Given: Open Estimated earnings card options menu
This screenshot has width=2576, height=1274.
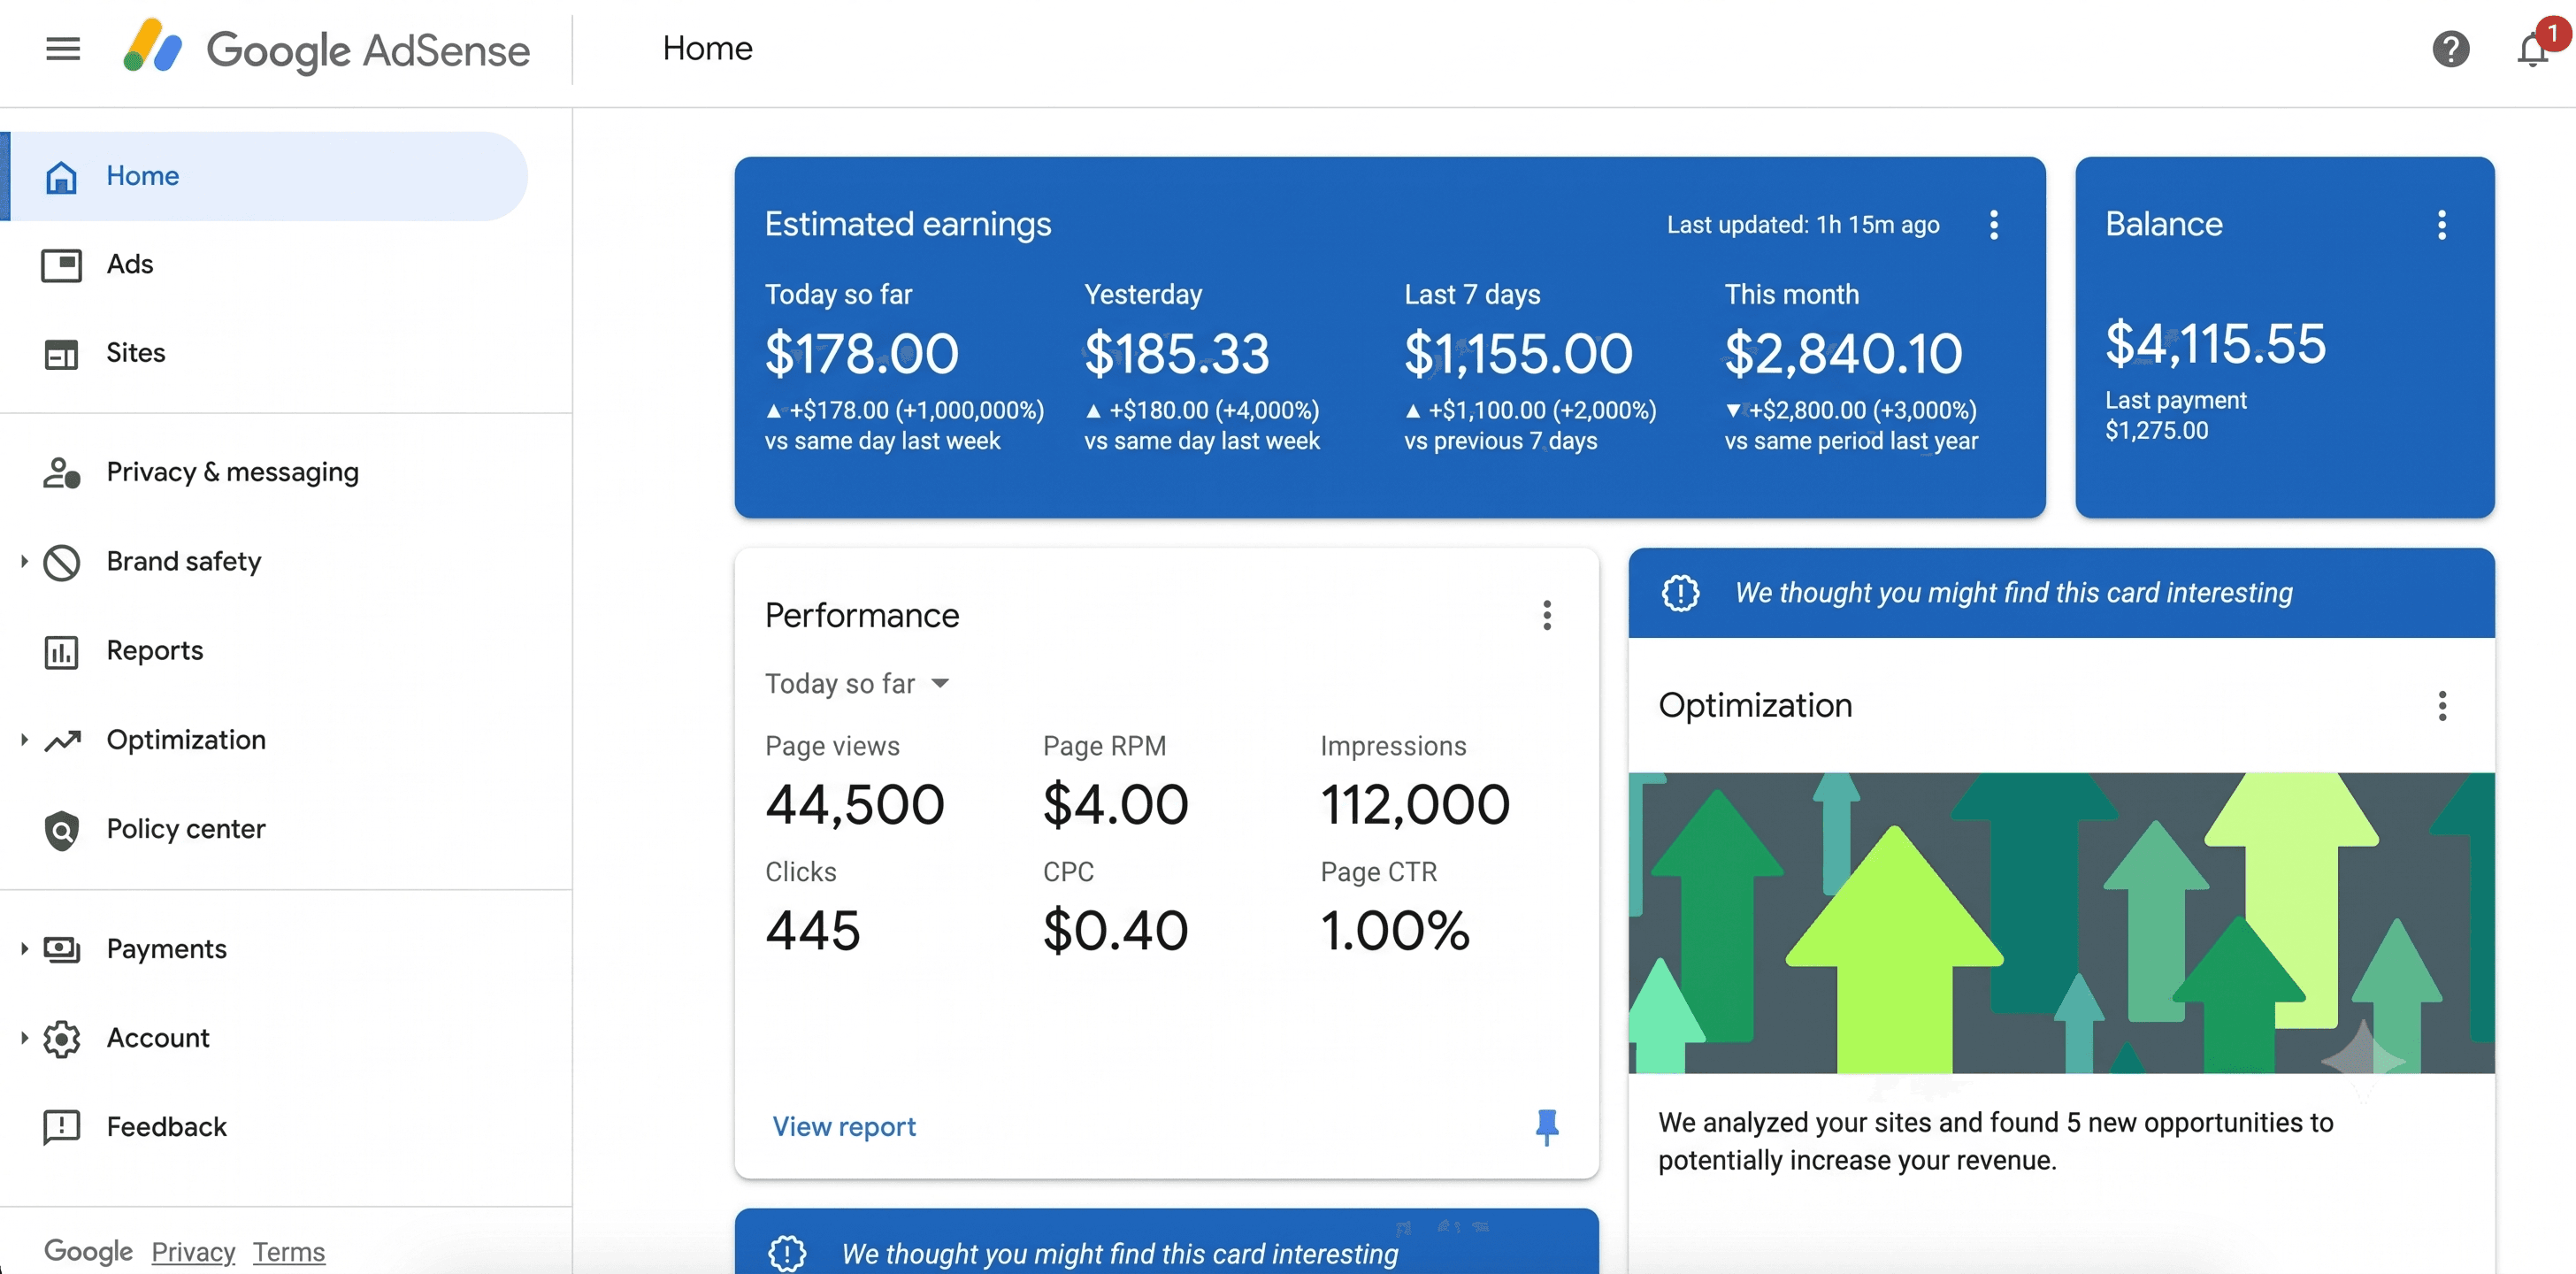Looking at the screenshot, I should coord(1994,225).
